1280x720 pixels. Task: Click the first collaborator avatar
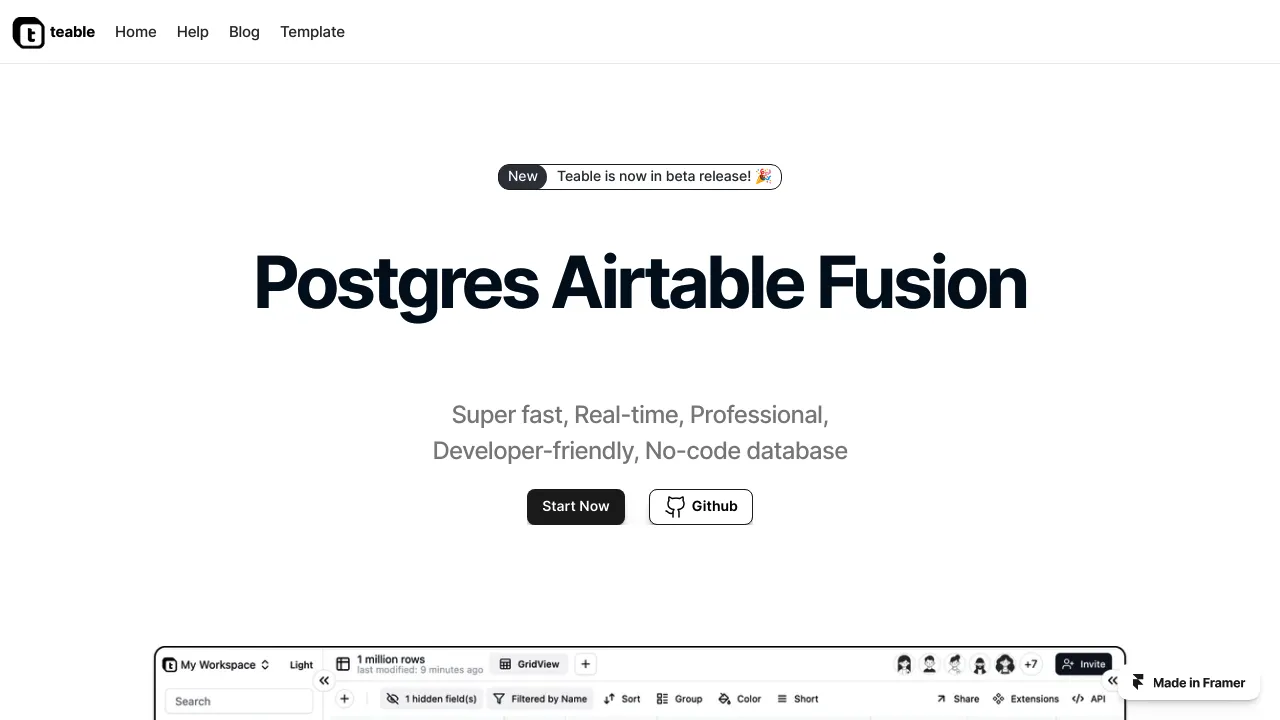pyautogui.click(x=904, y=664)
